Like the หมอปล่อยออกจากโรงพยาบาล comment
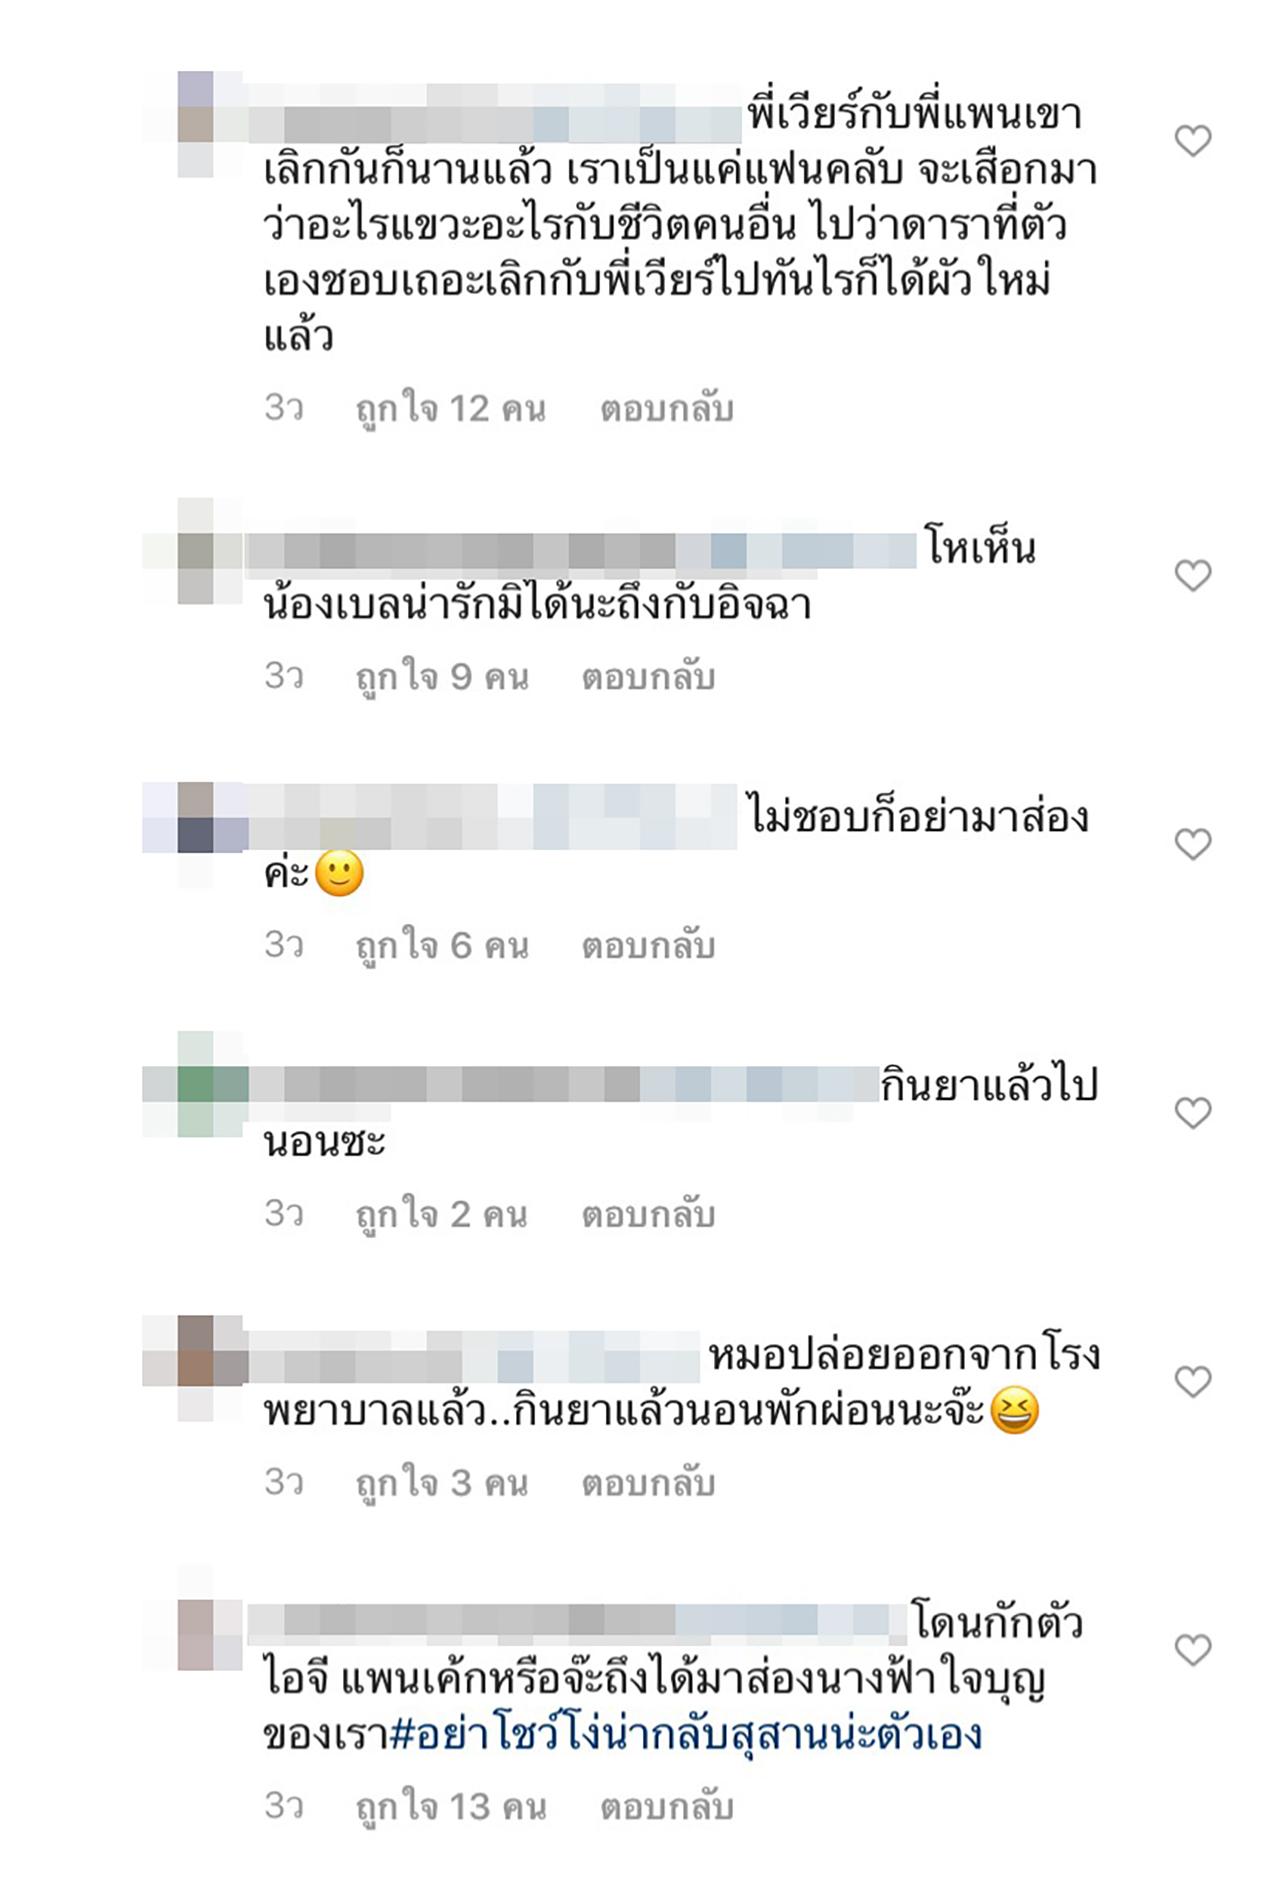Viewport: 1280px width, 1884px height. pyautogui.click(x=1192, y=1381)
